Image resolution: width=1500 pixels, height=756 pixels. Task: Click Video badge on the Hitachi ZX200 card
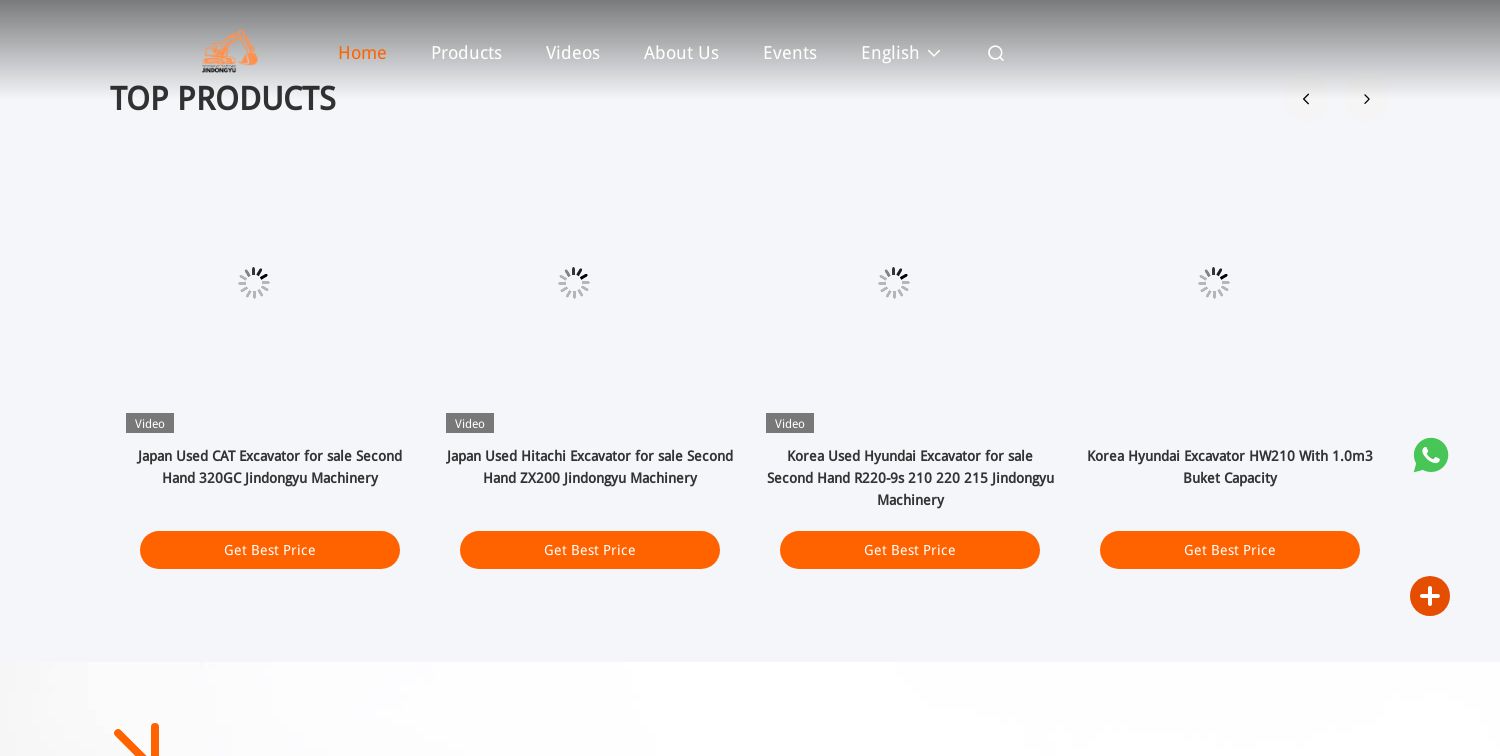pyautogui.click(x=469, y=423)
